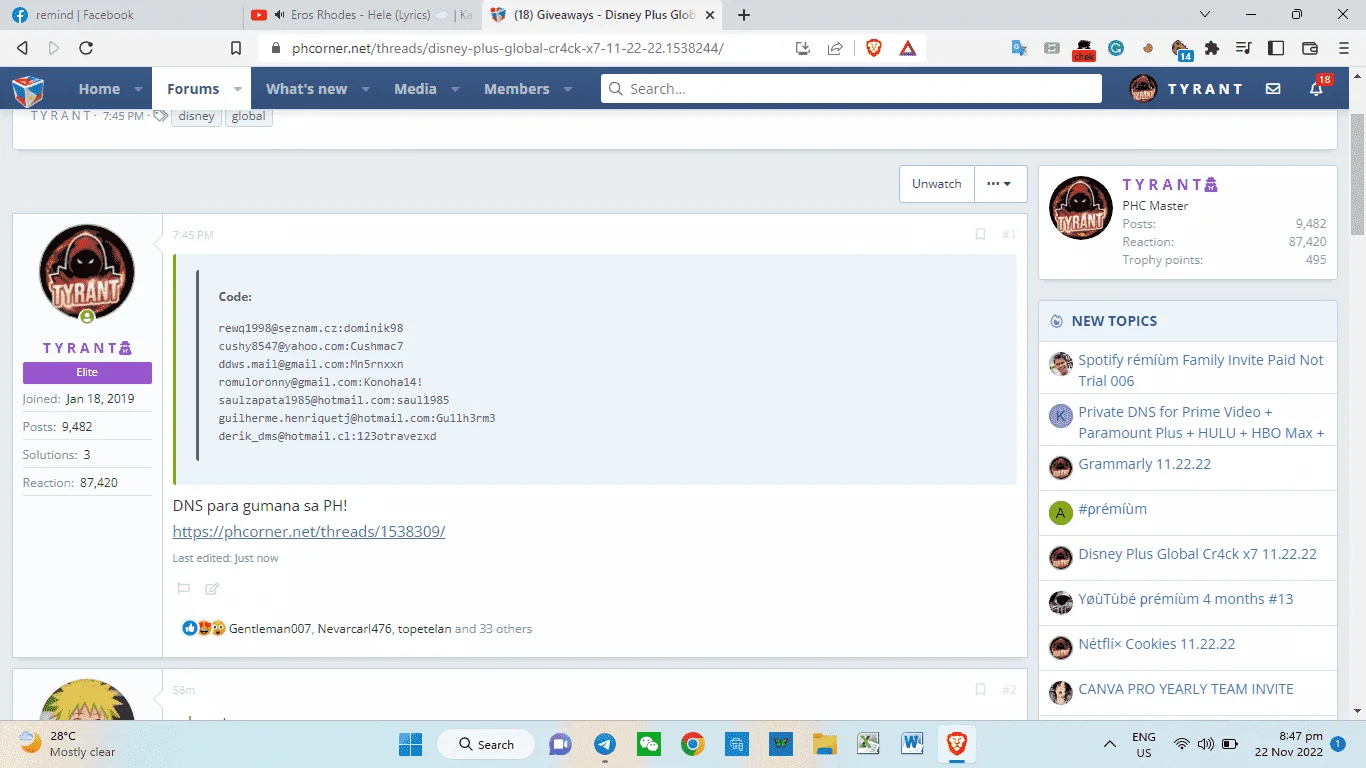Show the Brave sidebar panel
The width and height of the screenshot is (1366, 768).
tap(1276, 48)
